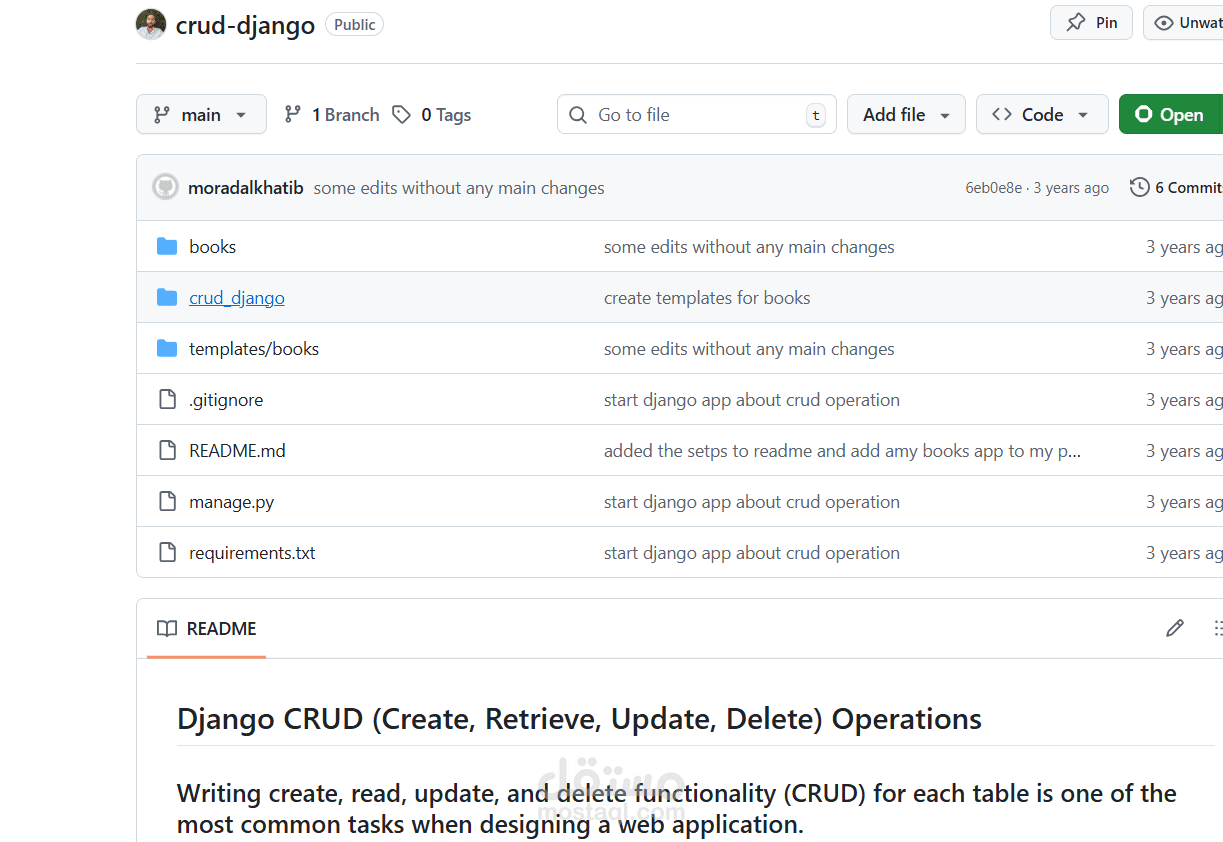Viewport: 1223px width, 842px height.
Task: Click the search magnifier in Go to file
Action: [x=578, y=114]
